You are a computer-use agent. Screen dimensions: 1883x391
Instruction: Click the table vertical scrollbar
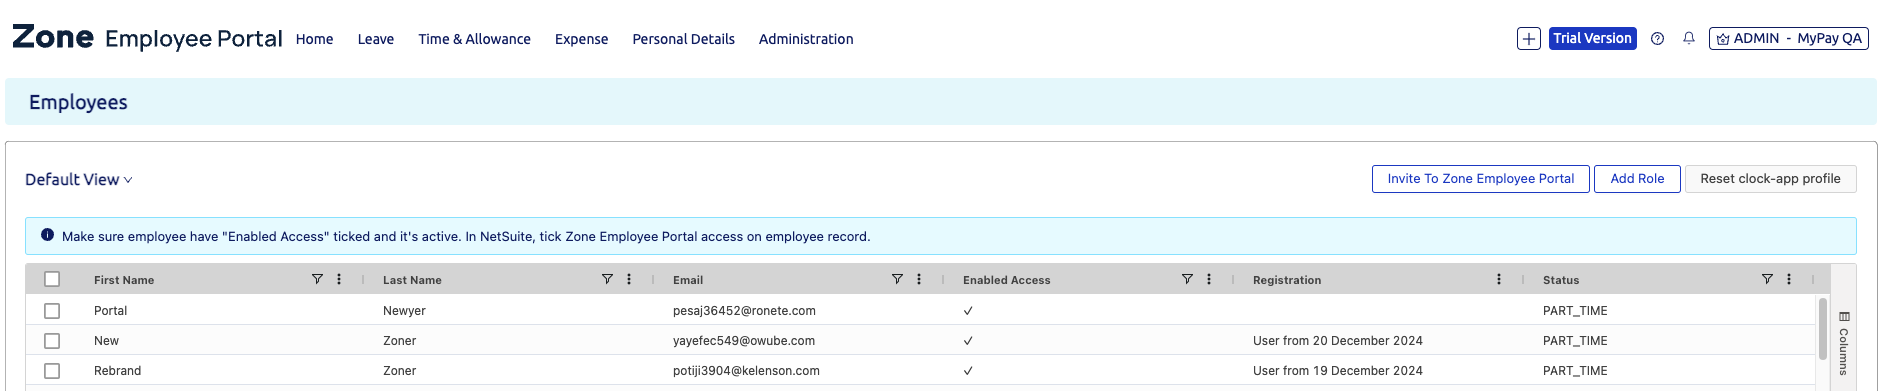[1822, 328]
